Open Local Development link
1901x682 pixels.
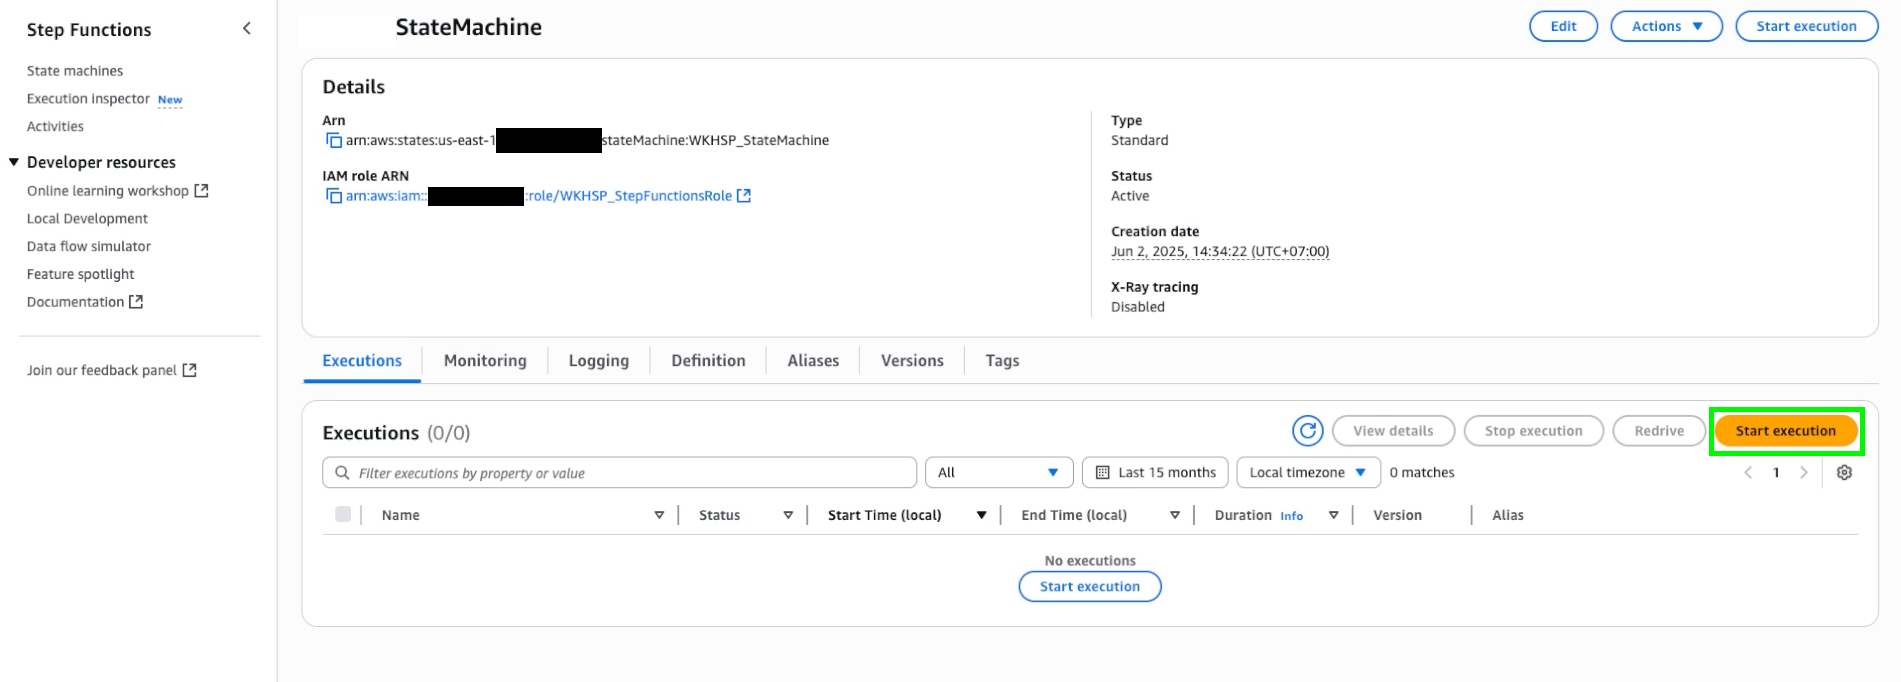(87, 219)
